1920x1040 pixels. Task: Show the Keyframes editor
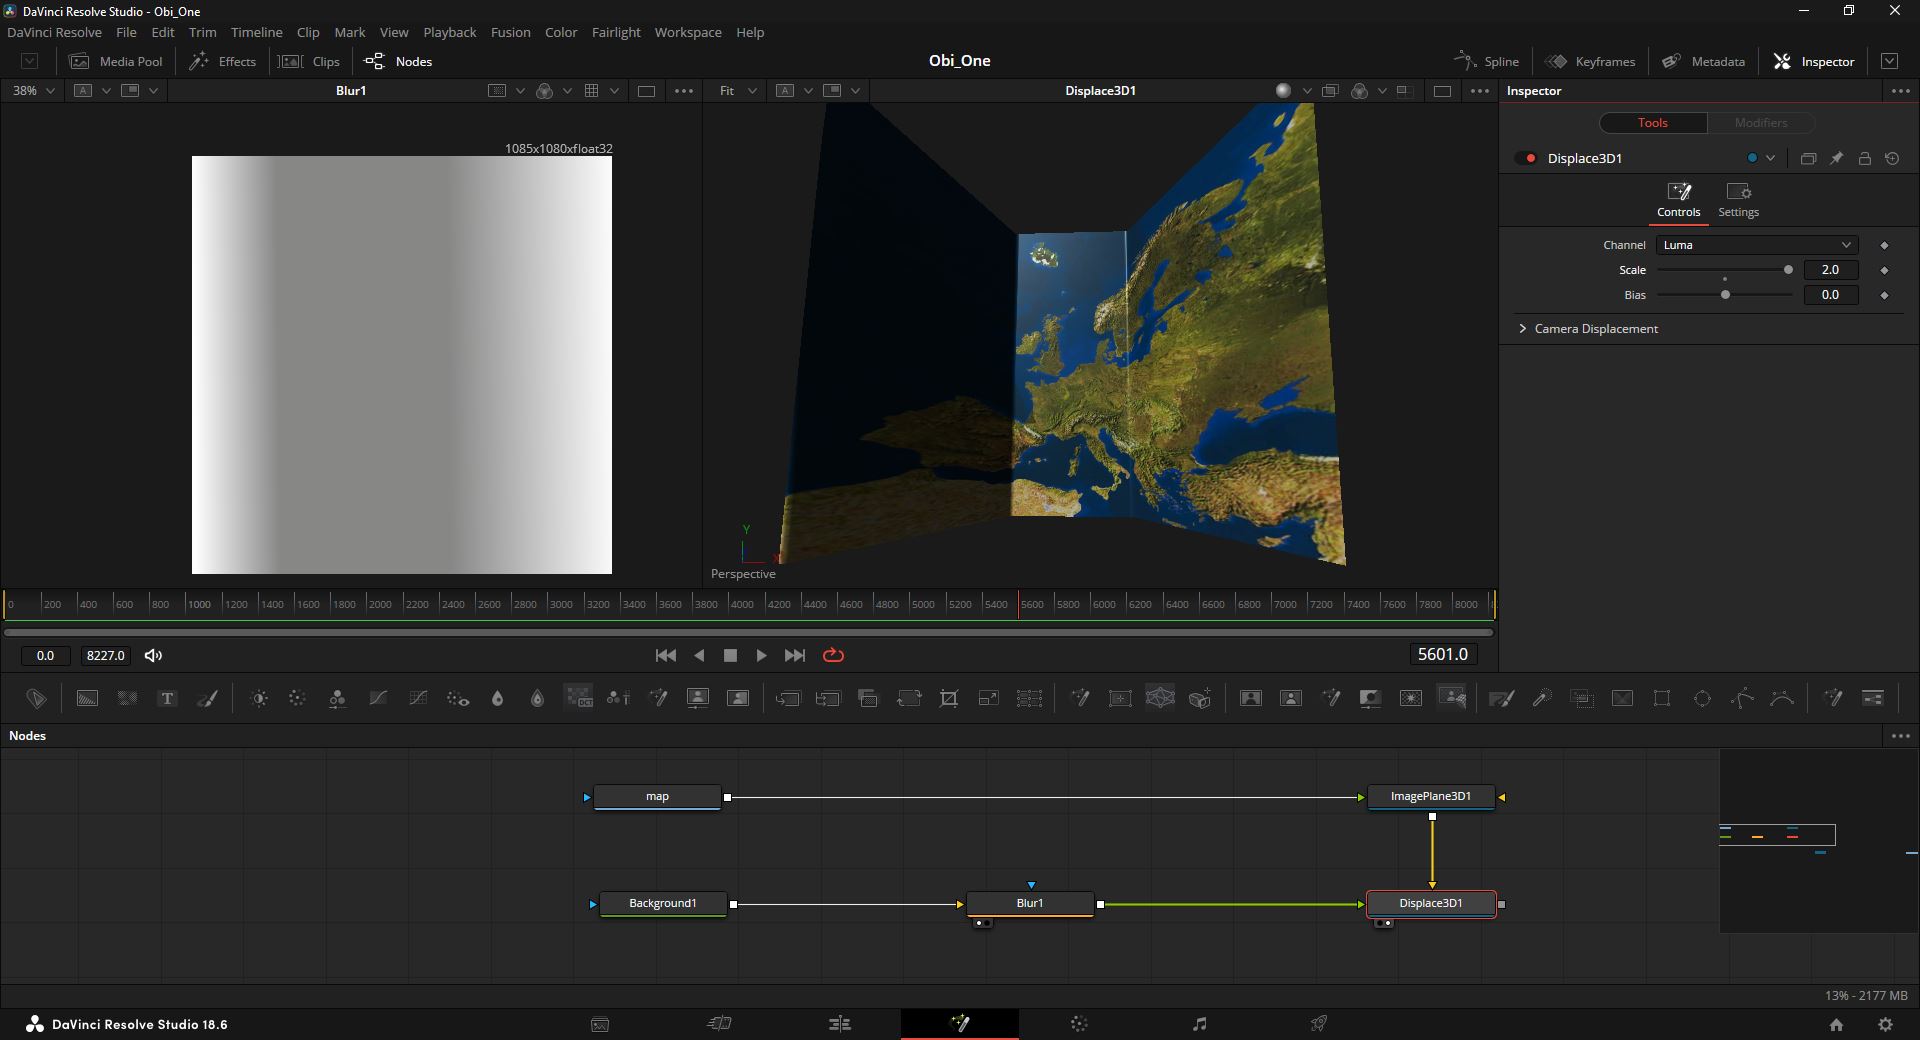(1590, 61)
